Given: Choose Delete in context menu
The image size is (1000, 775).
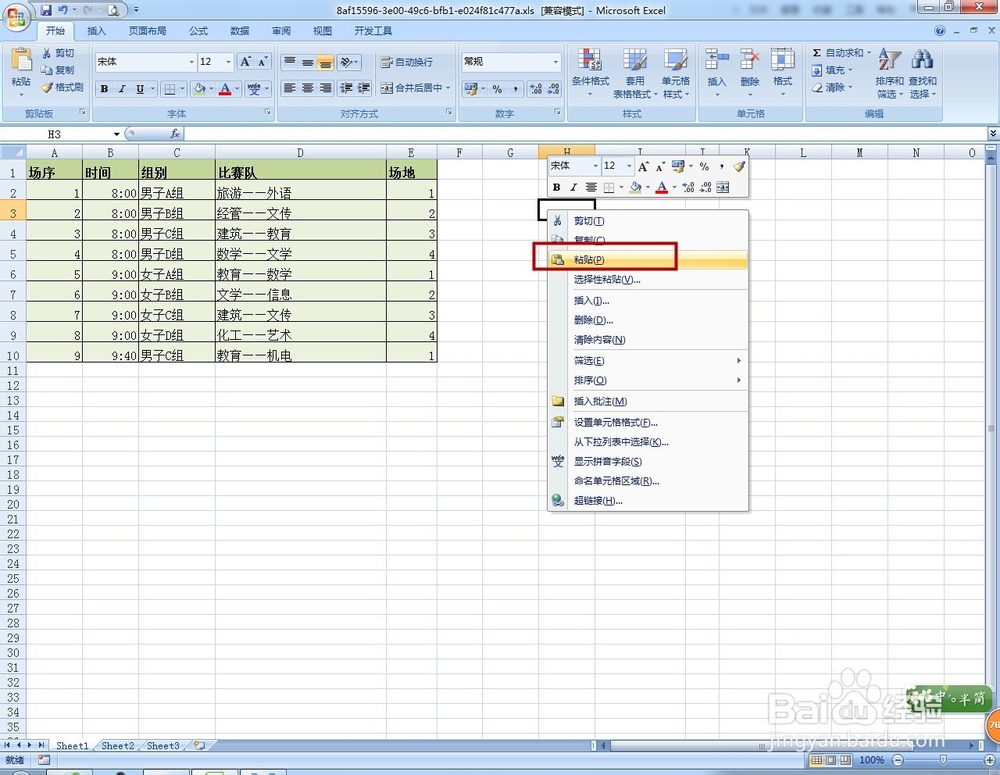Looking at the screenshot, I should (647, 320).
